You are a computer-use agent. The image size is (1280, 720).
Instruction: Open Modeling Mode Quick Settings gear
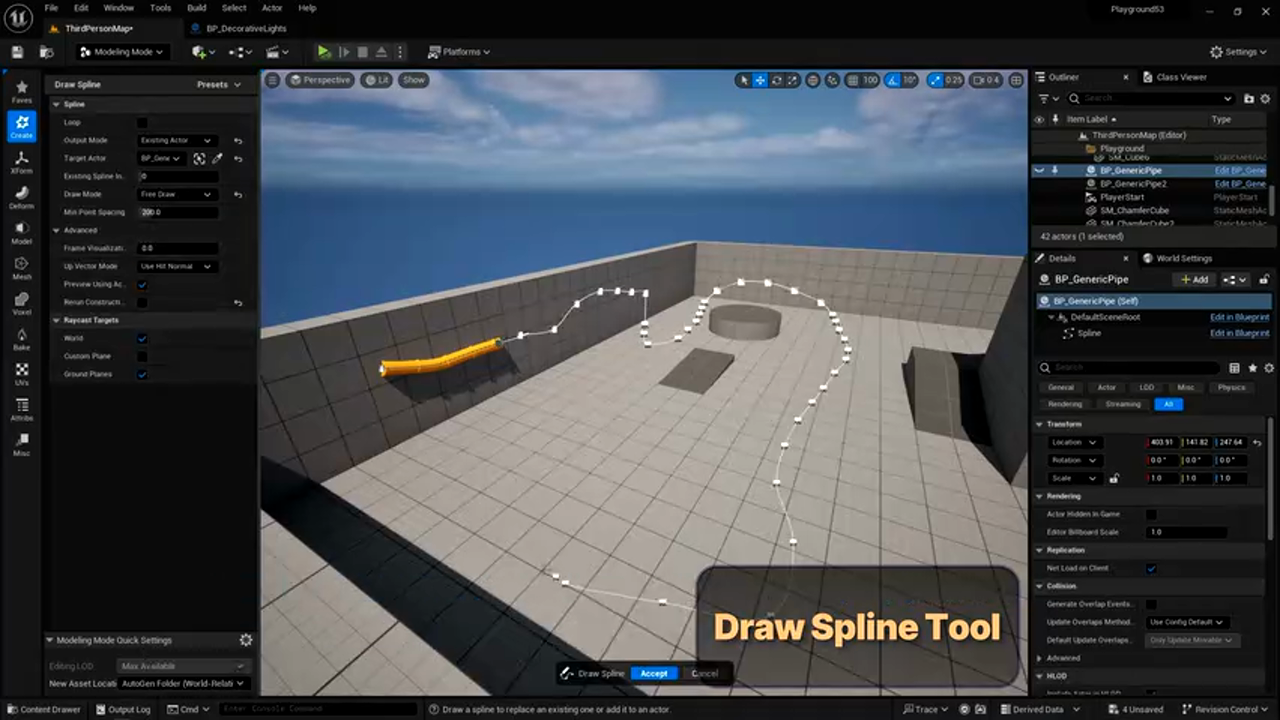point(246,640)
